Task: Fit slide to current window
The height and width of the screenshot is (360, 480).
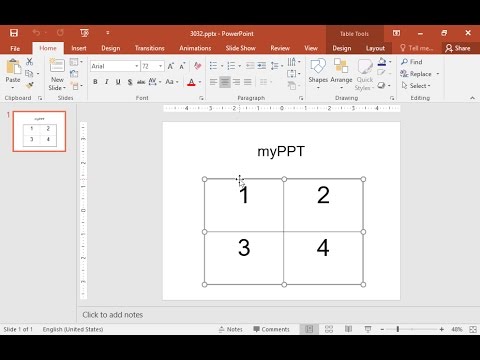Action: click(473, 329)
